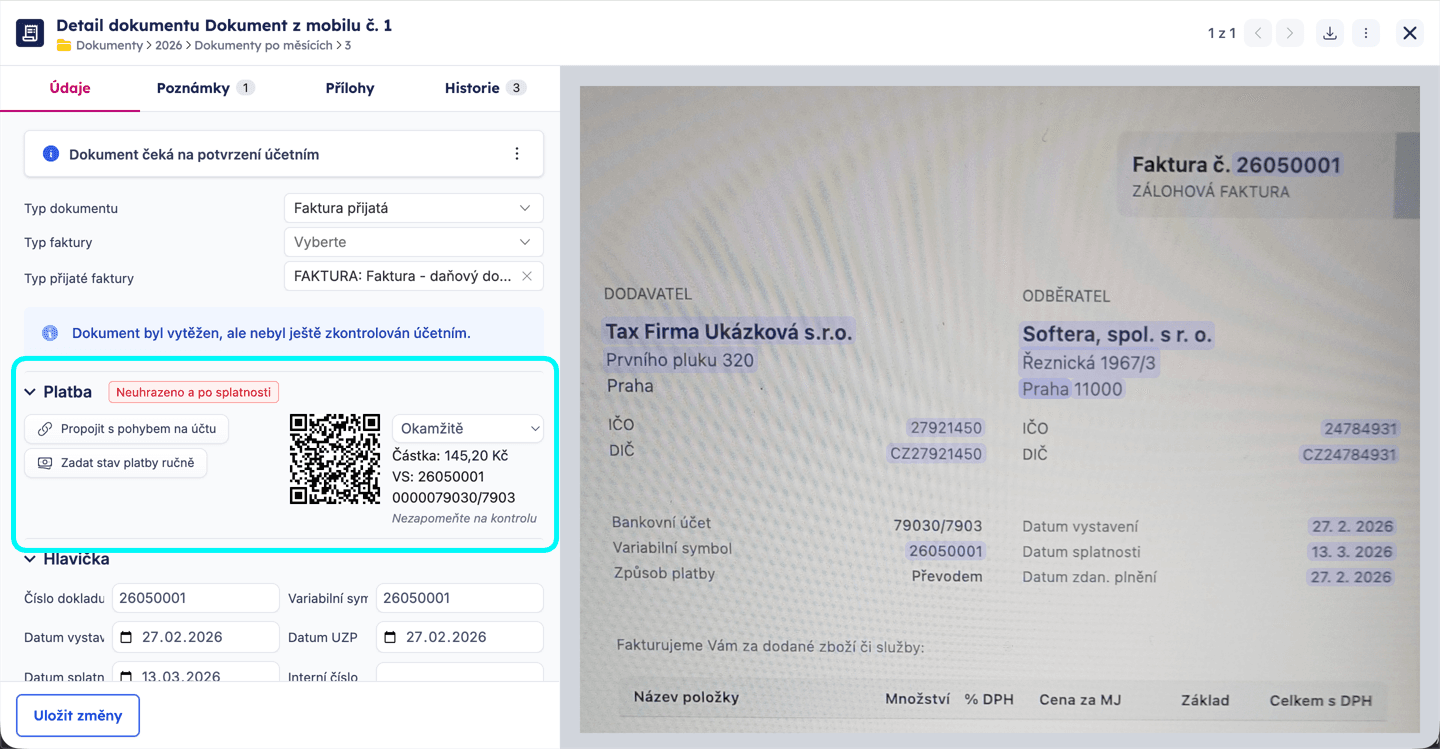The width and height of the screenshot is (1440, 749).
Task: Click calendar icon in Datum vystavení field
Action: (127, 637)
